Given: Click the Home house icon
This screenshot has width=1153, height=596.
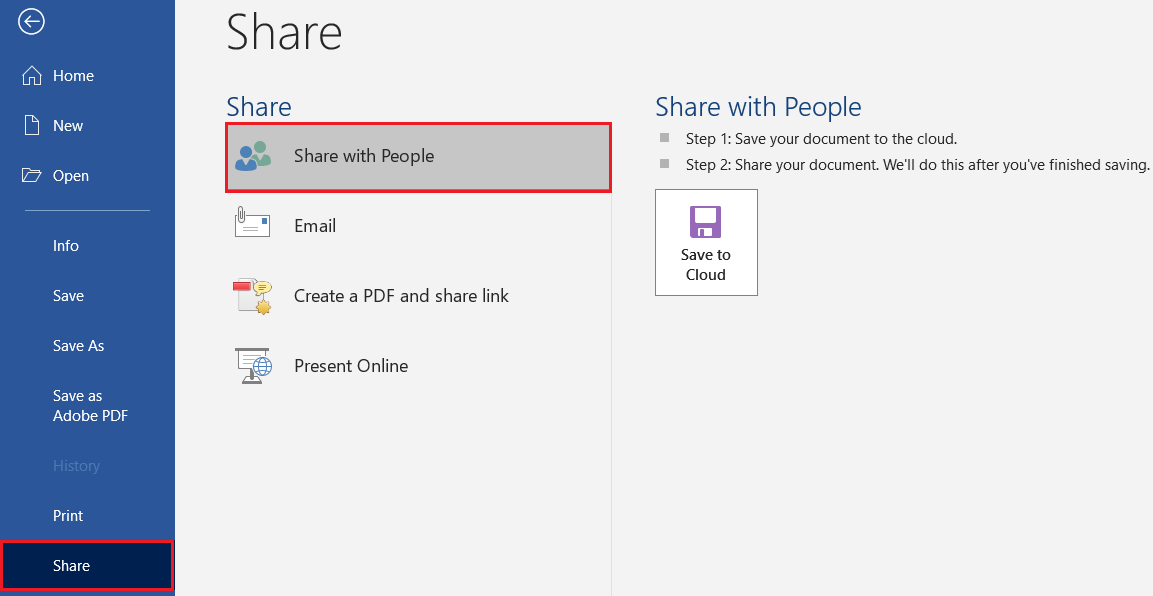Looking at the screenshot, I should click(x=32, y=76).
